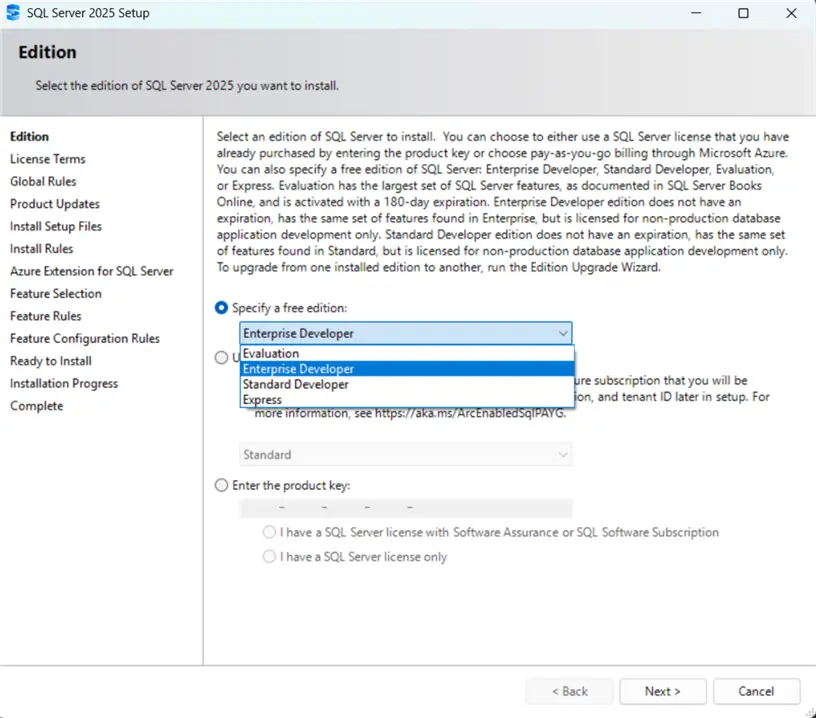The height and width of the screenshot is (718, 816).
Task: Select License Terms step in the sidebar
Action: 48,159
